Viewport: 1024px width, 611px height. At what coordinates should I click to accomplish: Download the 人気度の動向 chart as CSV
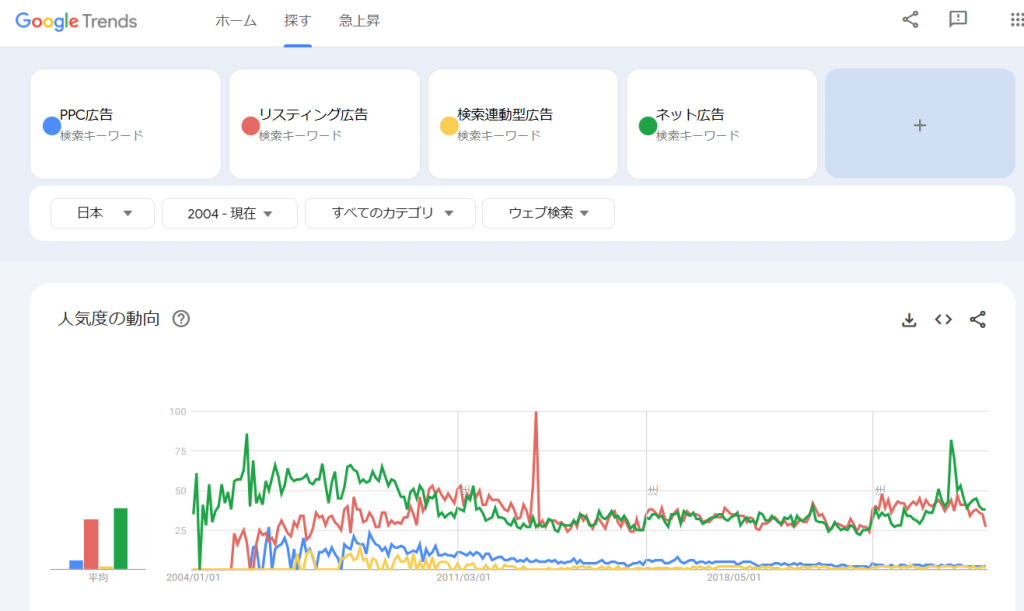(909, 320)
